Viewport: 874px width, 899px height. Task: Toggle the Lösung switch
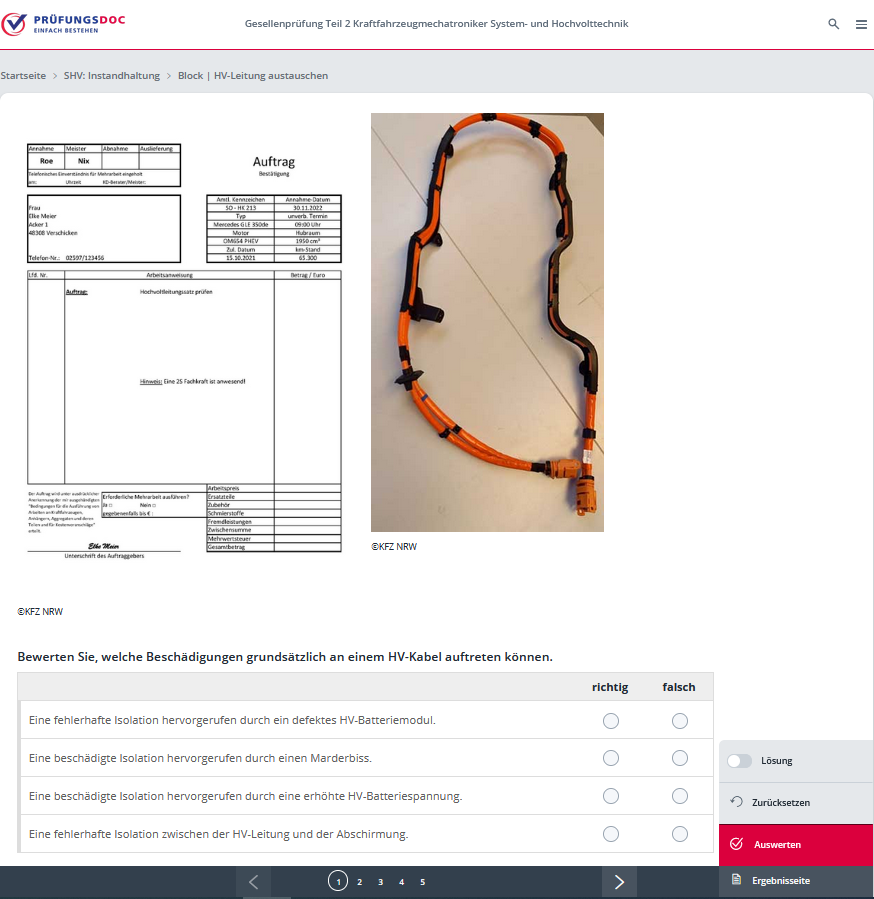pos(739,760)
